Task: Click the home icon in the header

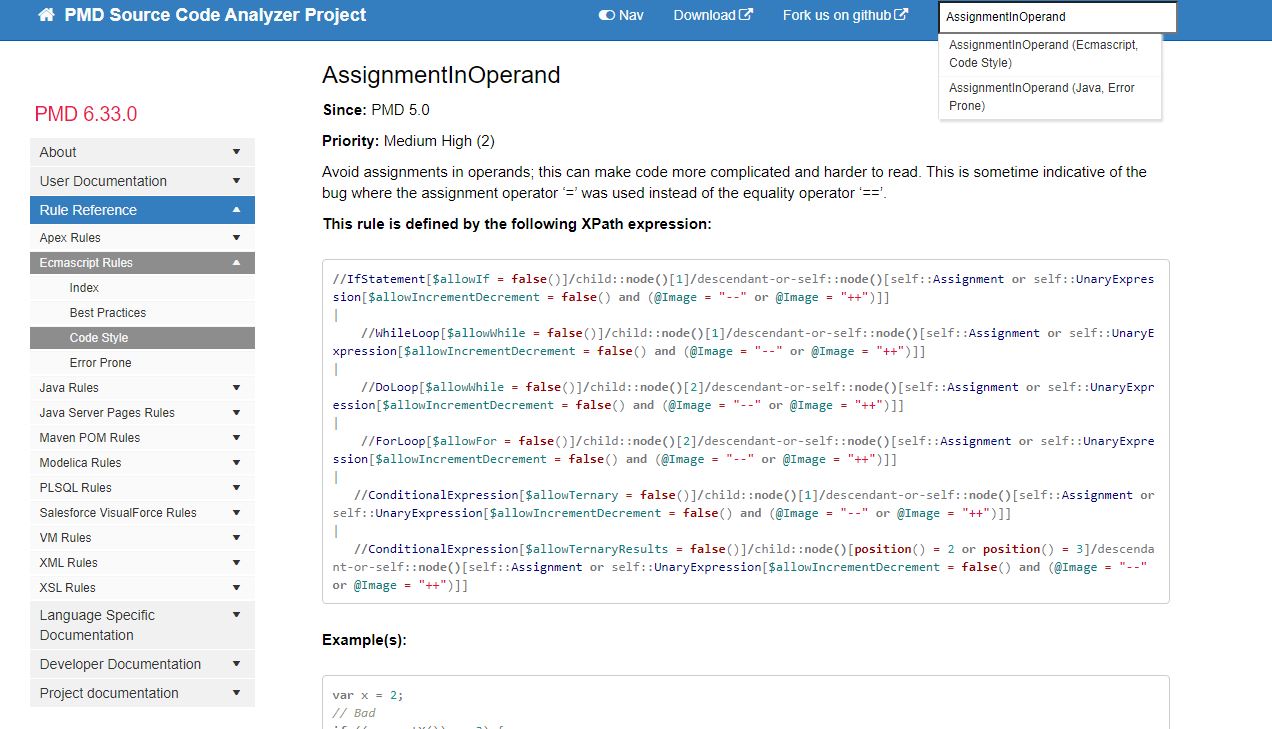Action: pyautogui.click(x=46, y=15)
